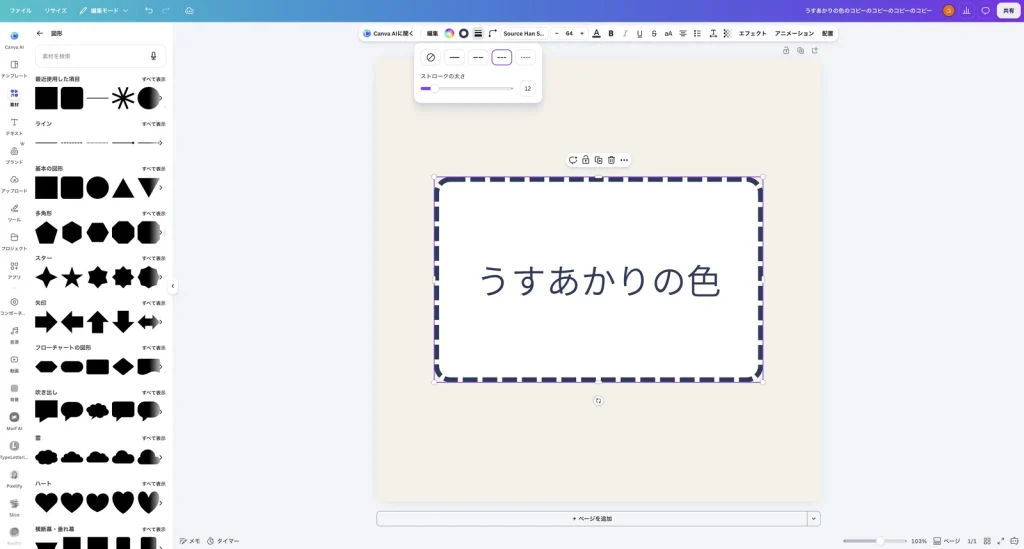Image resolution: width=1024 pixels, height=549 pixels.
Task: Click the ストロークの太さ stroke weight slider
Action: click(467, 88)
